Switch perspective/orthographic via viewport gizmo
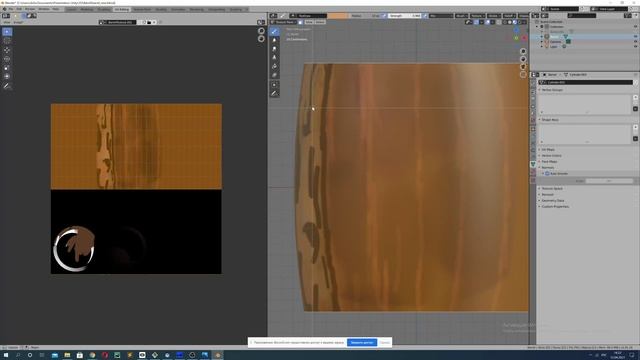Screen dimensions: 640x360 (523, 75)
